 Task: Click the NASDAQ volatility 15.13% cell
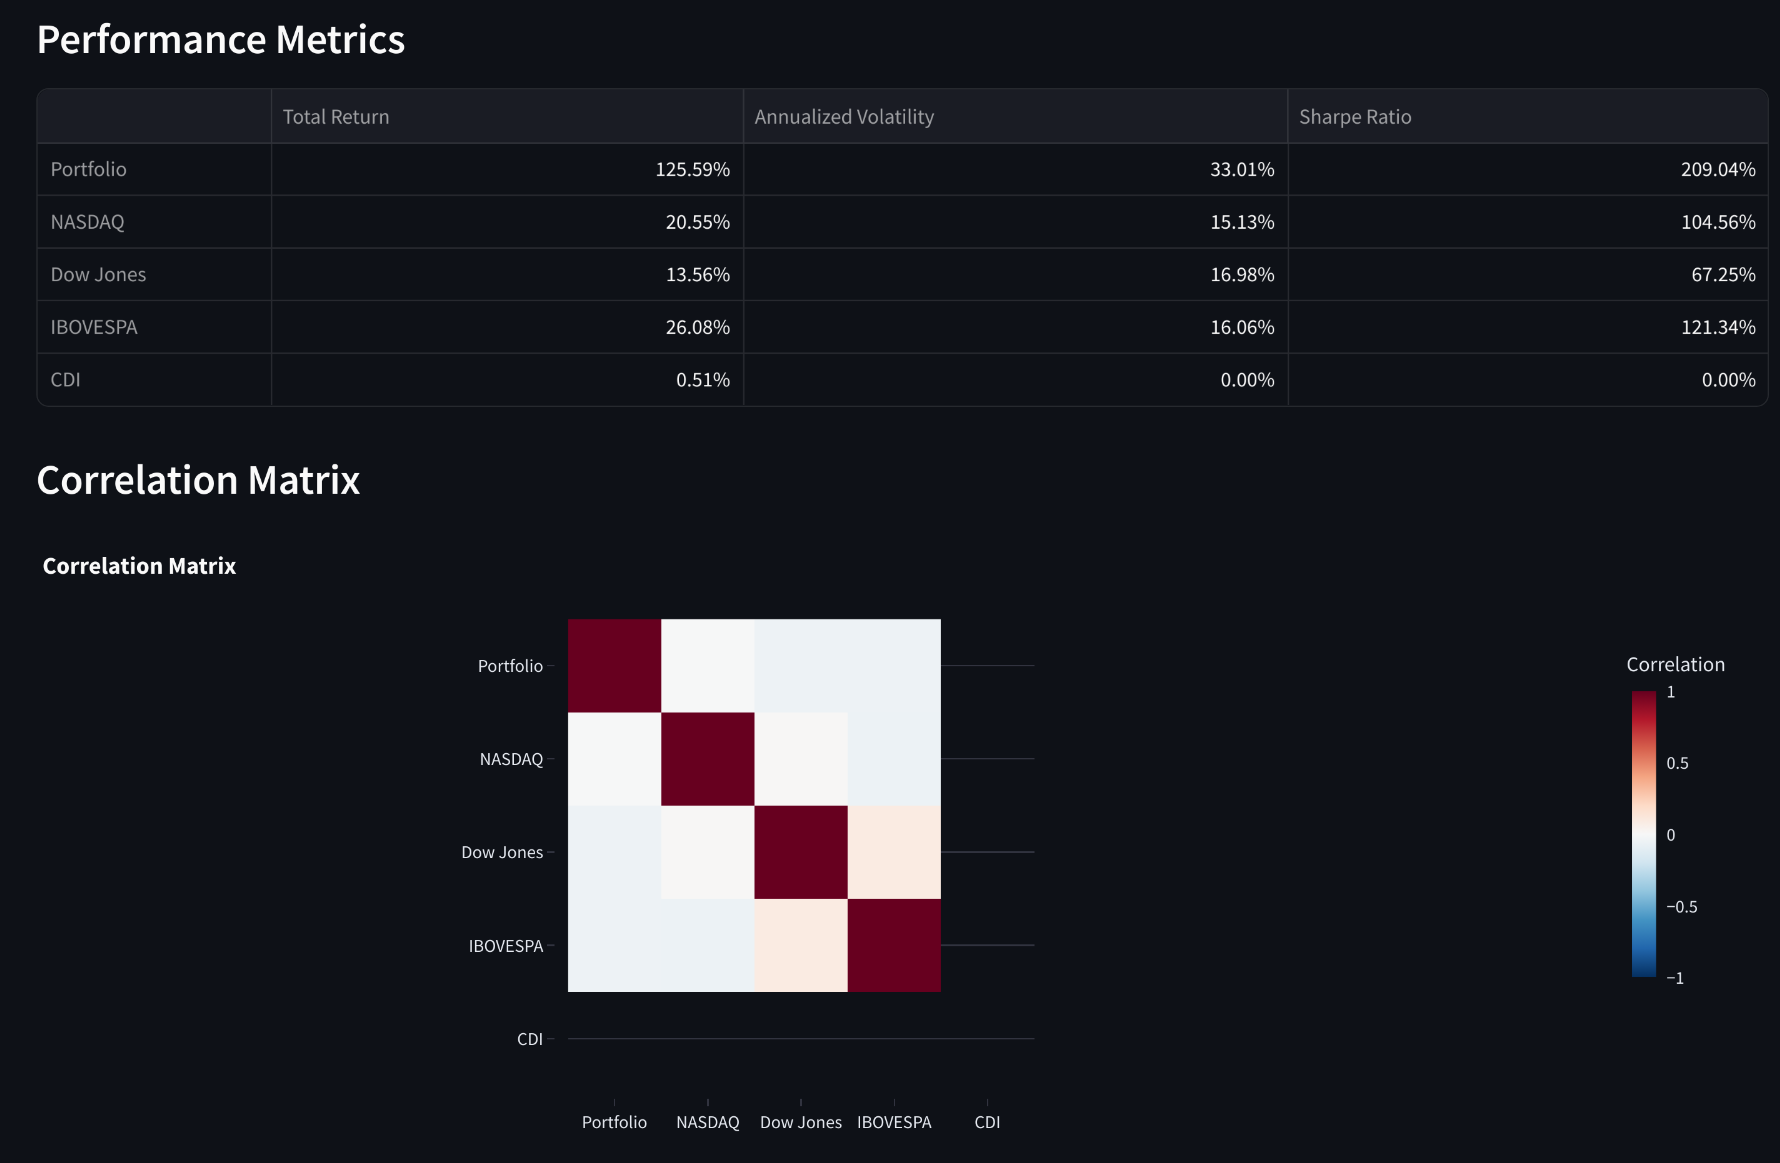[1015, 222]
